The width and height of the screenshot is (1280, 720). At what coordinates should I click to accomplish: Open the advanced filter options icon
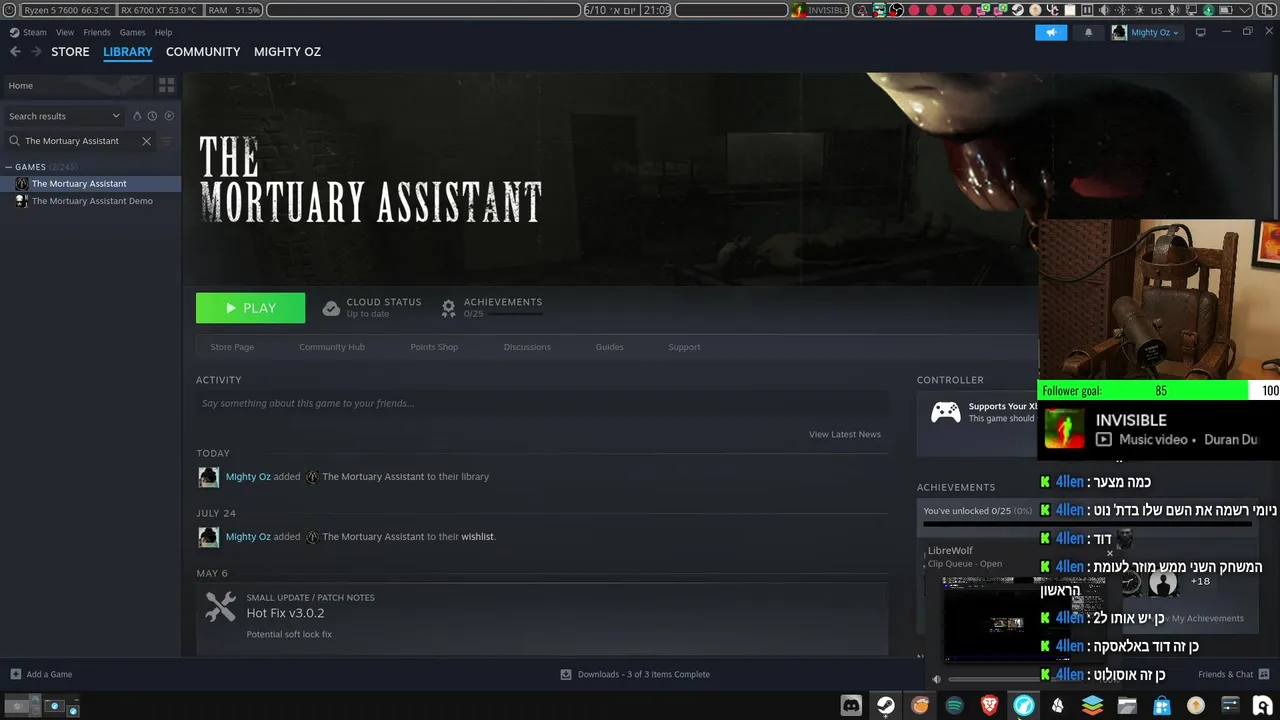coord(167,141)
